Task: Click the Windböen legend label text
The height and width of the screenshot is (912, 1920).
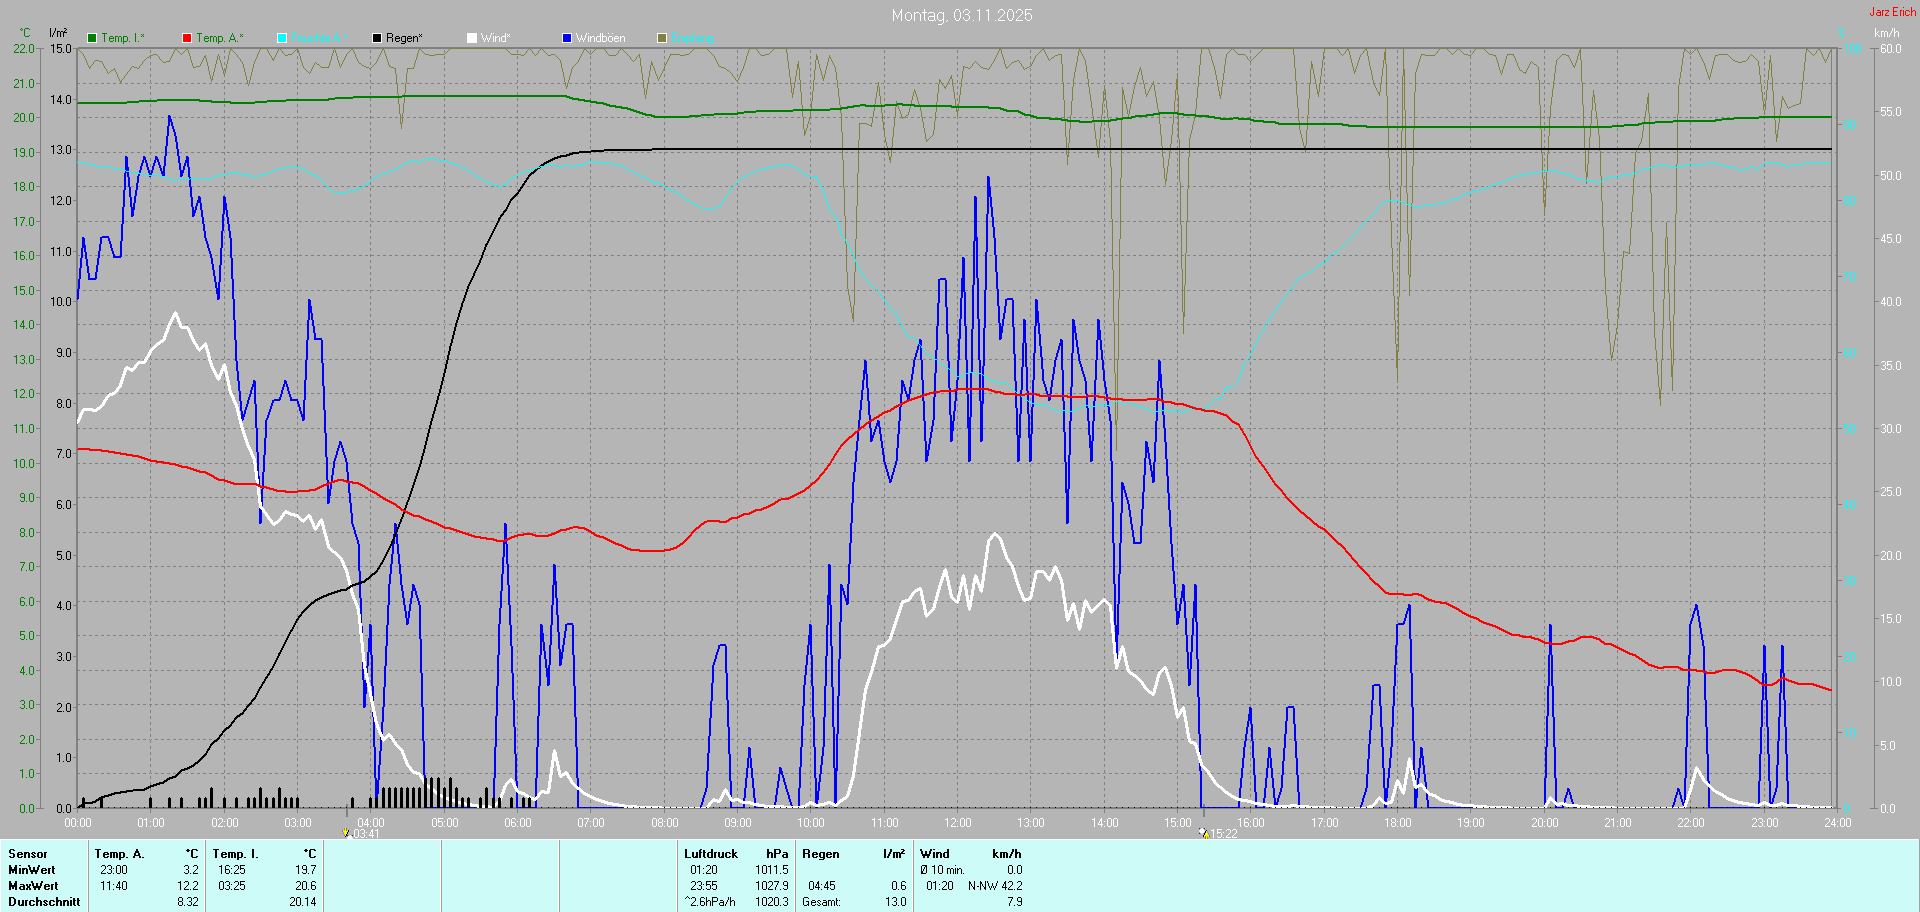Action: (x=600, y=38)
